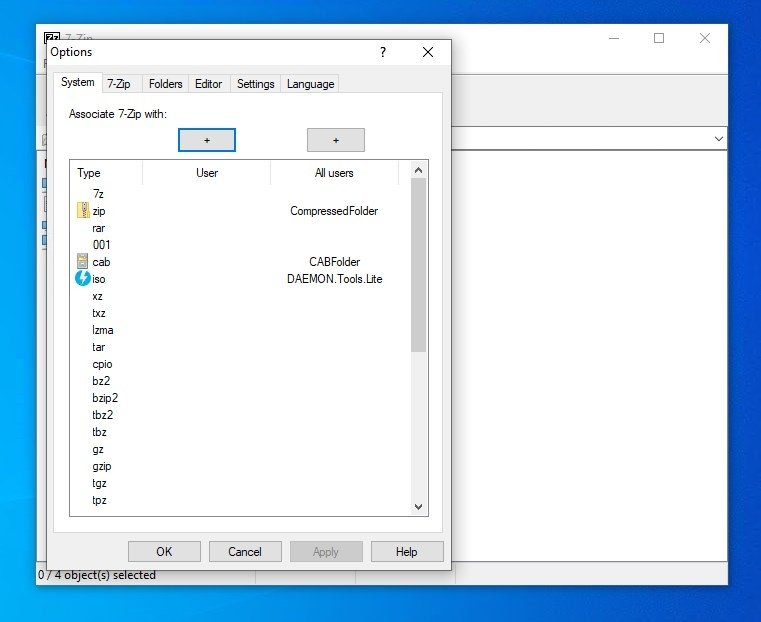
Task: Select the tar file type row
Action: [240, 346]
